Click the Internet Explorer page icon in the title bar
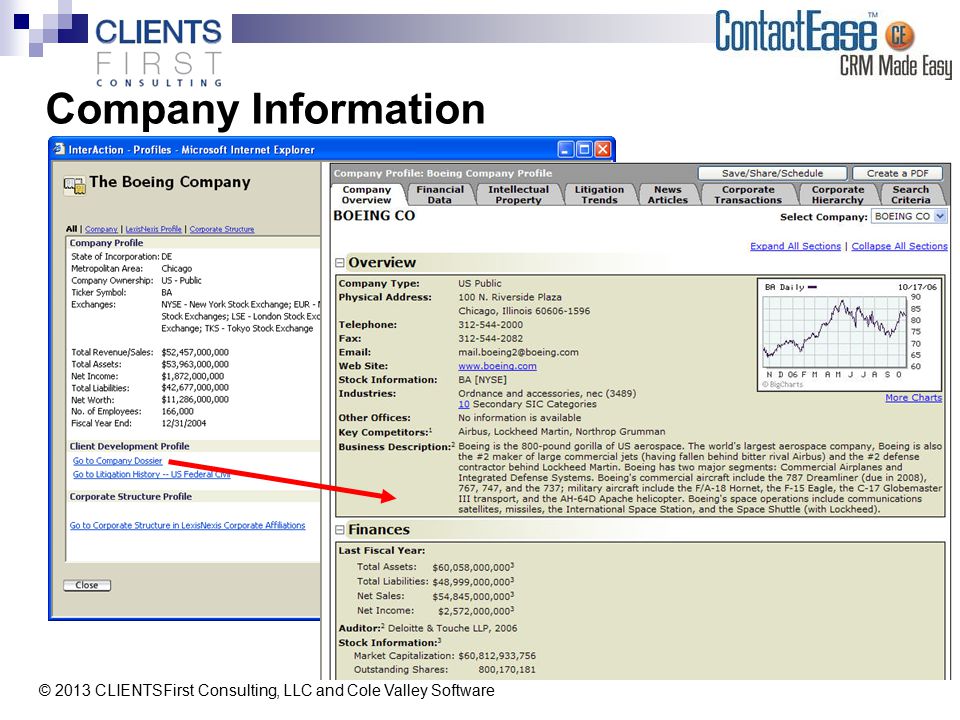The image size is (960, 720). [x=59, y=149]
